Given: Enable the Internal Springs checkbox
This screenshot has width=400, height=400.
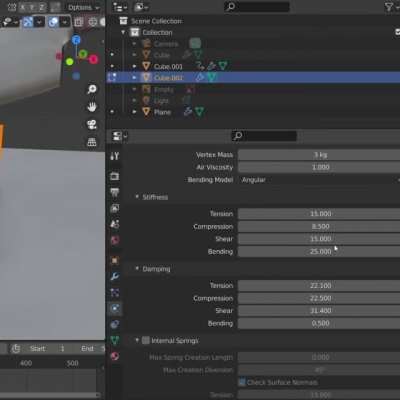Looking at the screenshot, I should click(146, 340).
